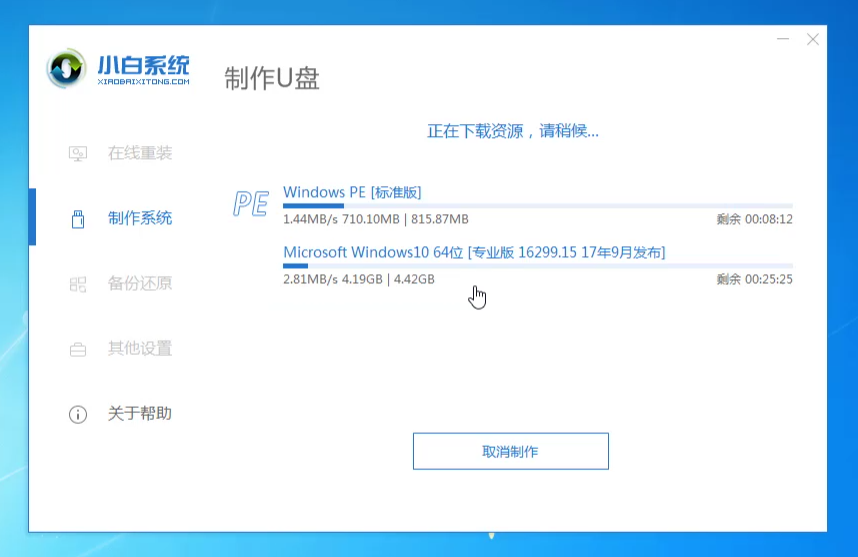Click the 正在下载资源 status message
Viewport: 858px width, 557px height.
pyautogui.click(x=513, y=131)
